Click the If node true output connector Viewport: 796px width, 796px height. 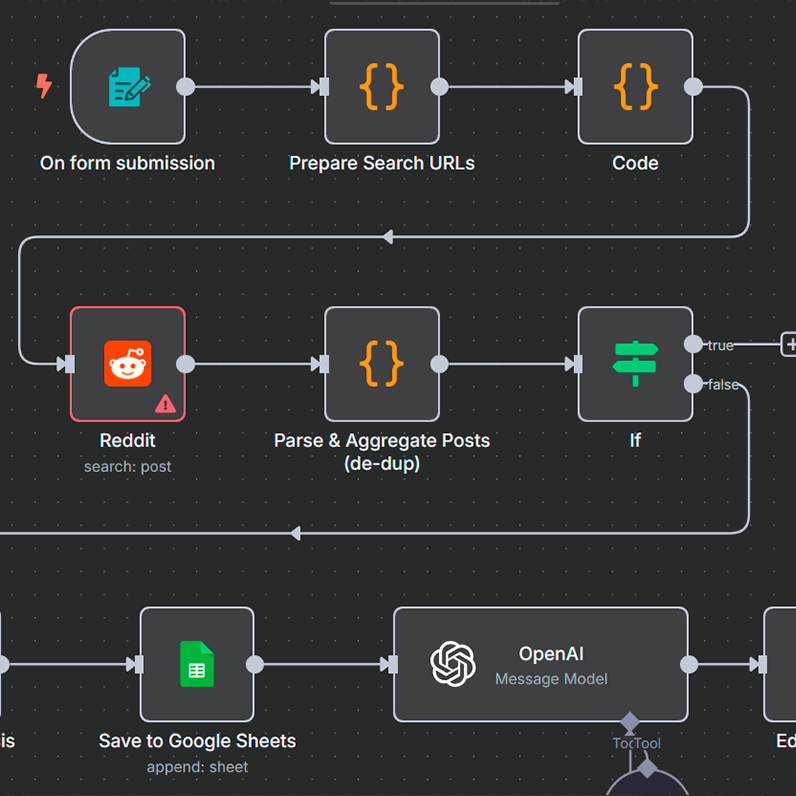(x=693, y=344)
